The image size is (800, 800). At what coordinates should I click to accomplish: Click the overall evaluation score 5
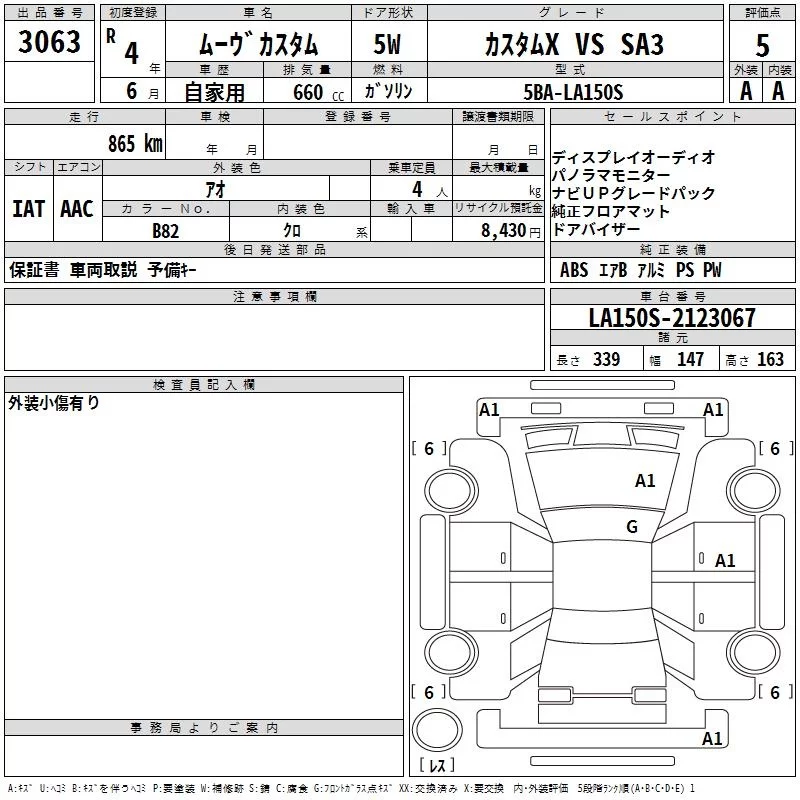[762, 45]
